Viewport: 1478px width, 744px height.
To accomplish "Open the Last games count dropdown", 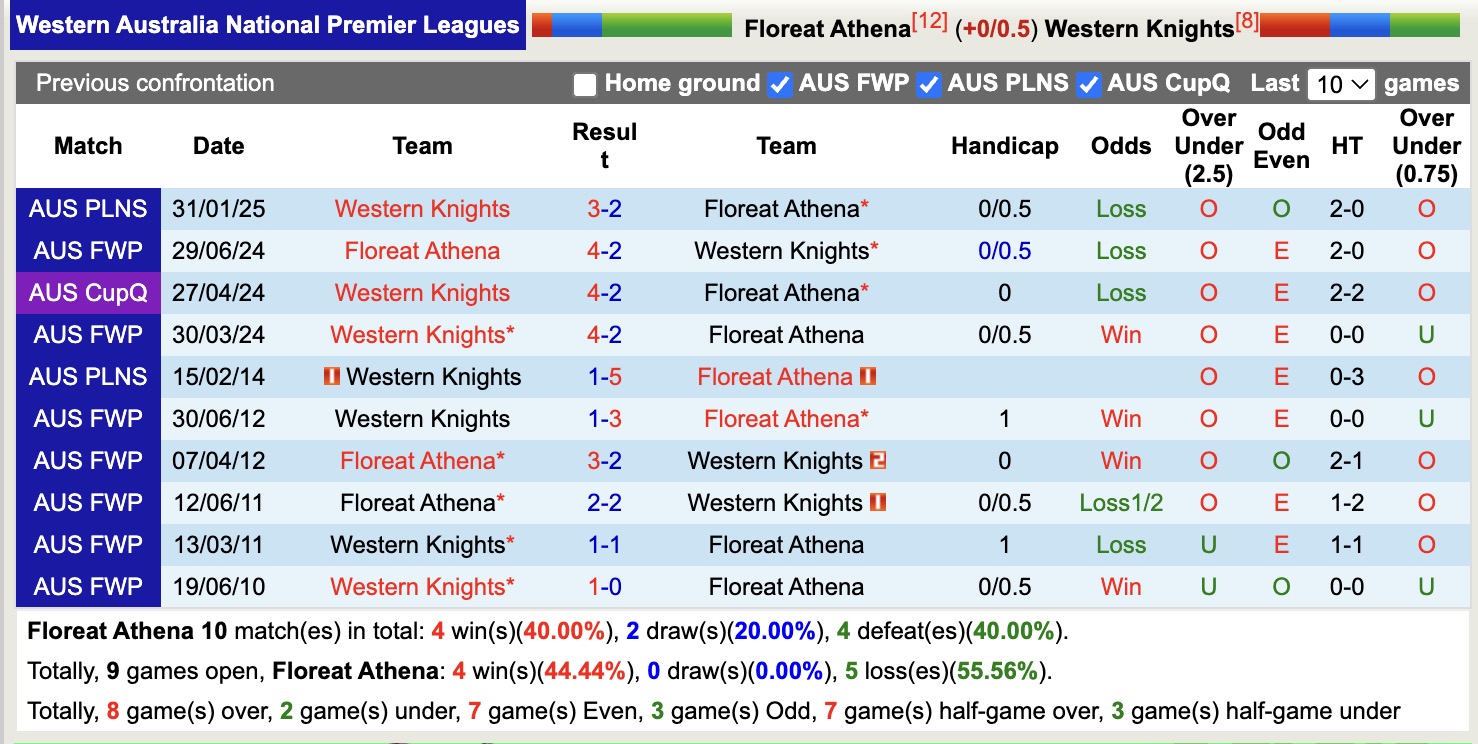I will 1341,84.
